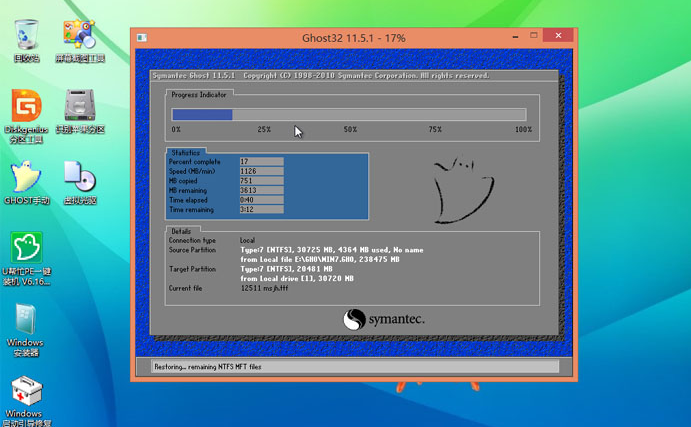Click the source file path E:\GHO\WIN7.GHO line
This screenshot has width=691, height=427.
pyautogui.click(x=320, y=260)
